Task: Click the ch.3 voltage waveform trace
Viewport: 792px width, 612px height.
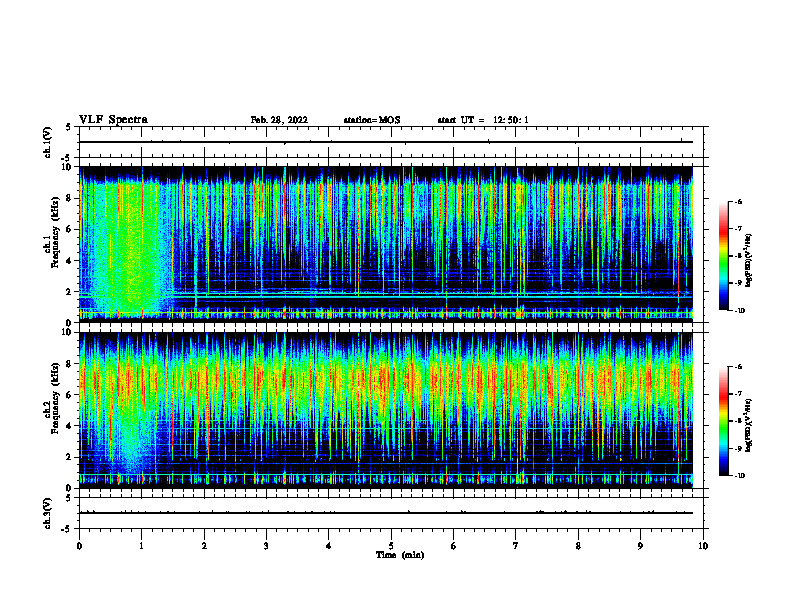Action: [x=386, y=513]
